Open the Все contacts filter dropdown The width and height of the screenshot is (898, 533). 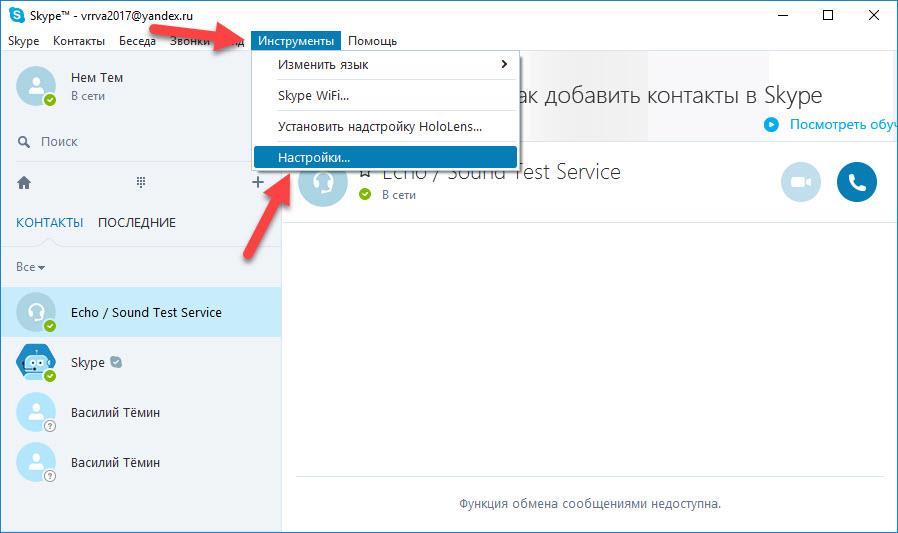coord(30,267)
